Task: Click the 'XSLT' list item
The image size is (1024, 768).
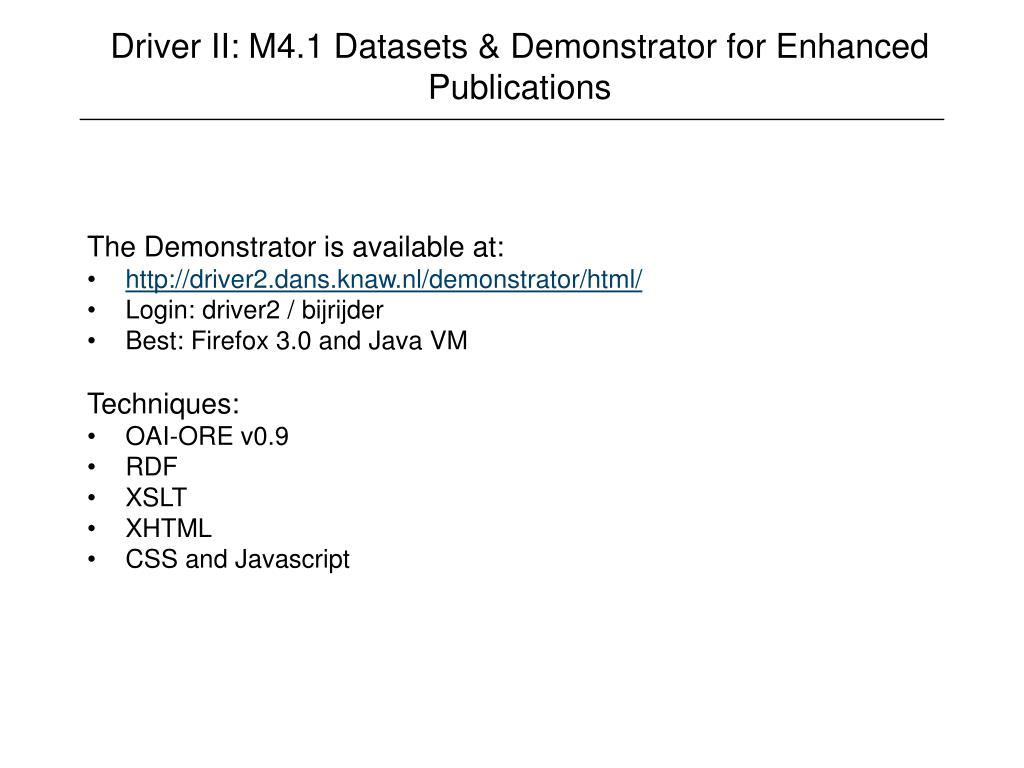Action: tap(156, 498)
